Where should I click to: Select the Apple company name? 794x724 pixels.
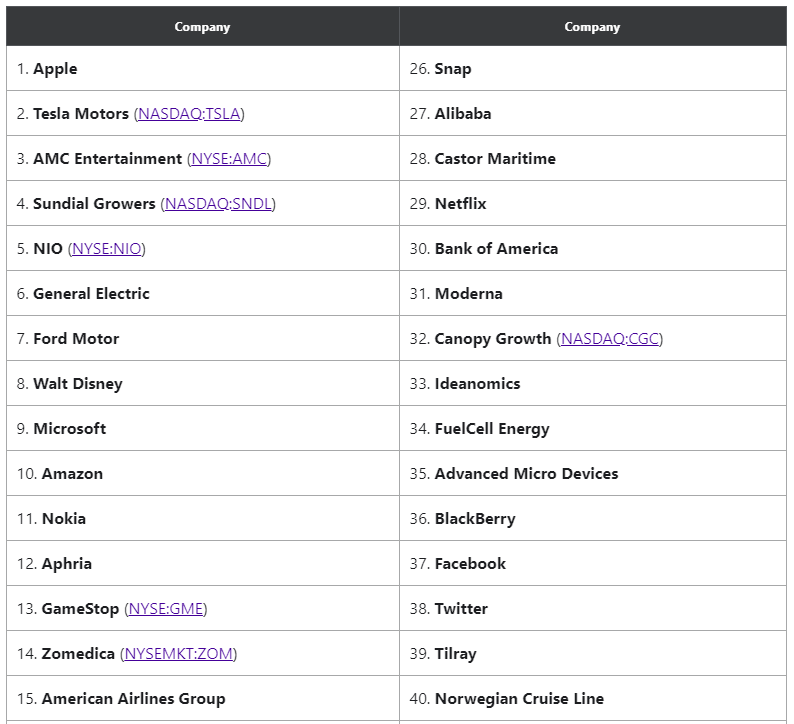55,69
